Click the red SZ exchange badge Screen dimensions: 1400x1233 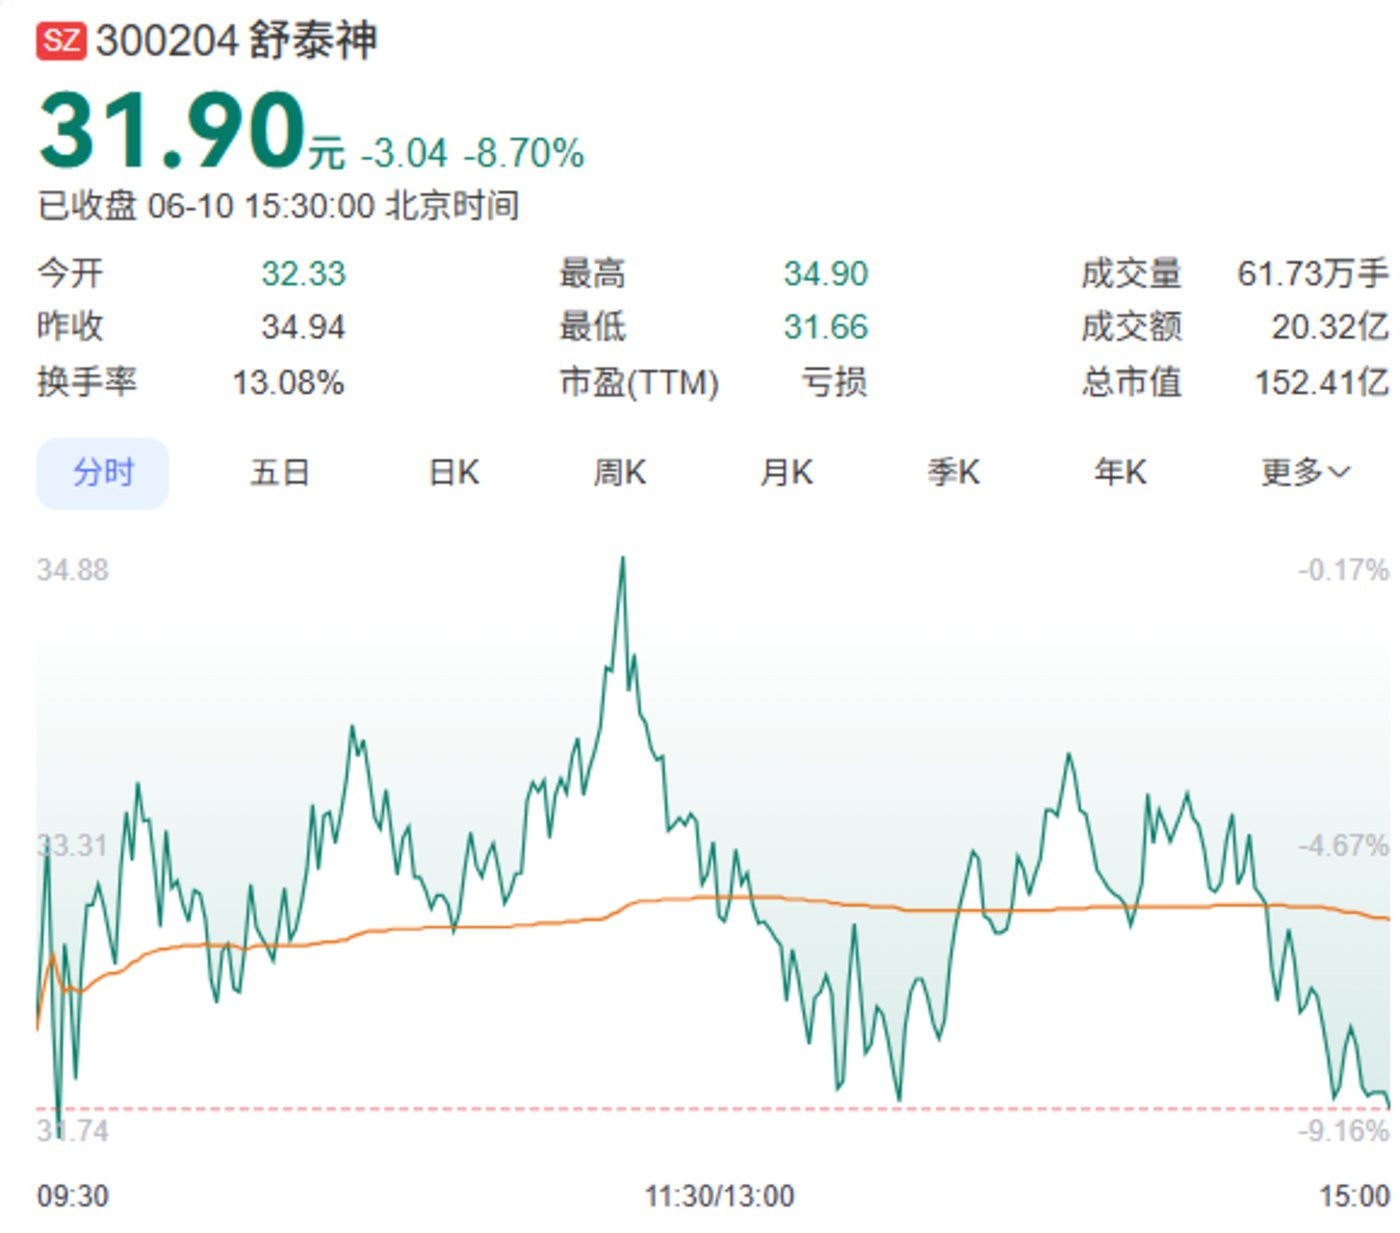click(61, 41)
